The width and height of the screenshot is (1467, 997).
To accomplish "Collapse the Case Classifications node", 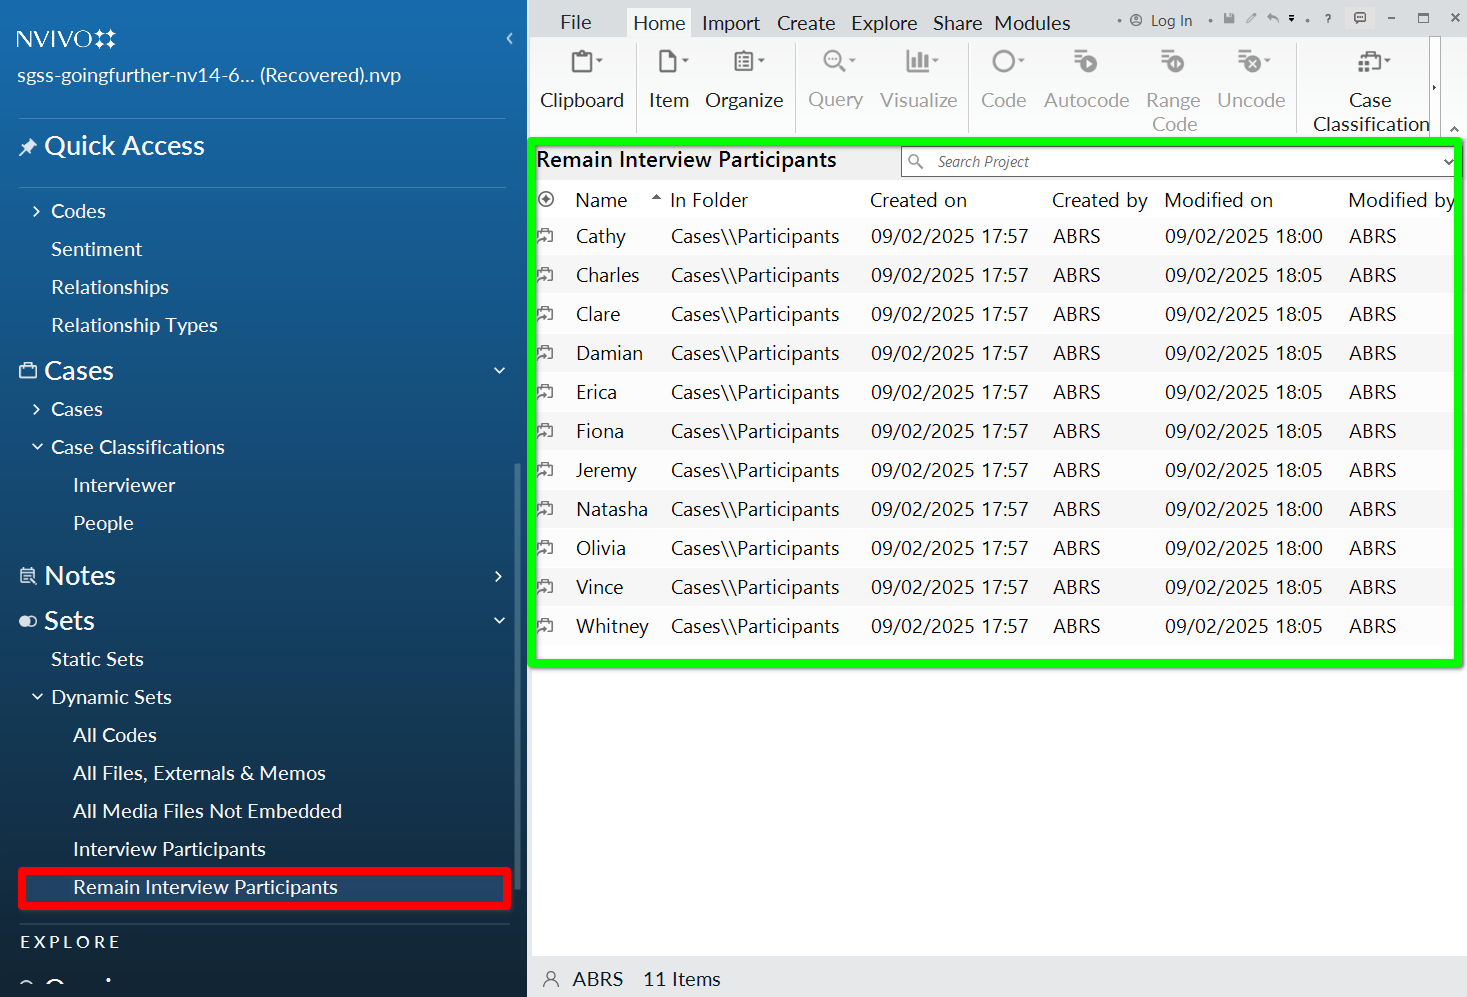I will click(37, 447).
